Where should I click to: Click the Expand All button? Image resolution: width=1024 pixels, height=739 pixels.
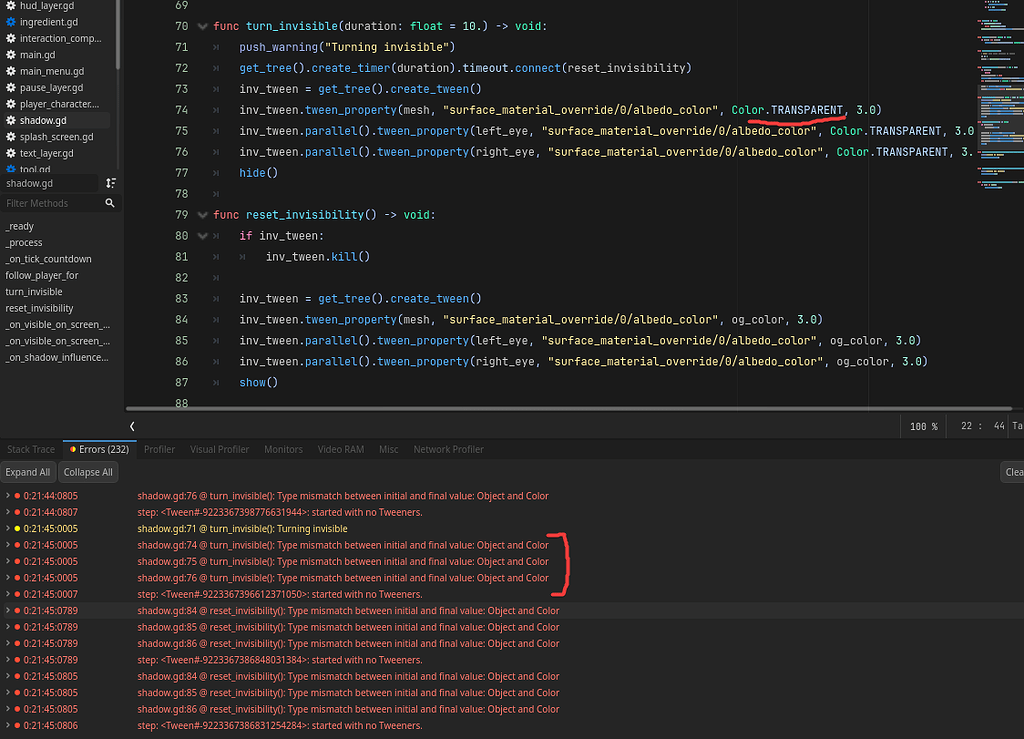pos(28,471)
